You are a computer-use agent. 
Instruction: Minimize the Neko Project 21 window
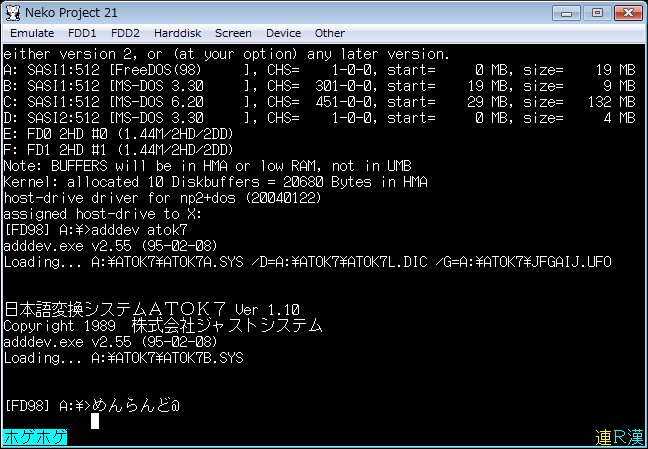click(566, 13)
